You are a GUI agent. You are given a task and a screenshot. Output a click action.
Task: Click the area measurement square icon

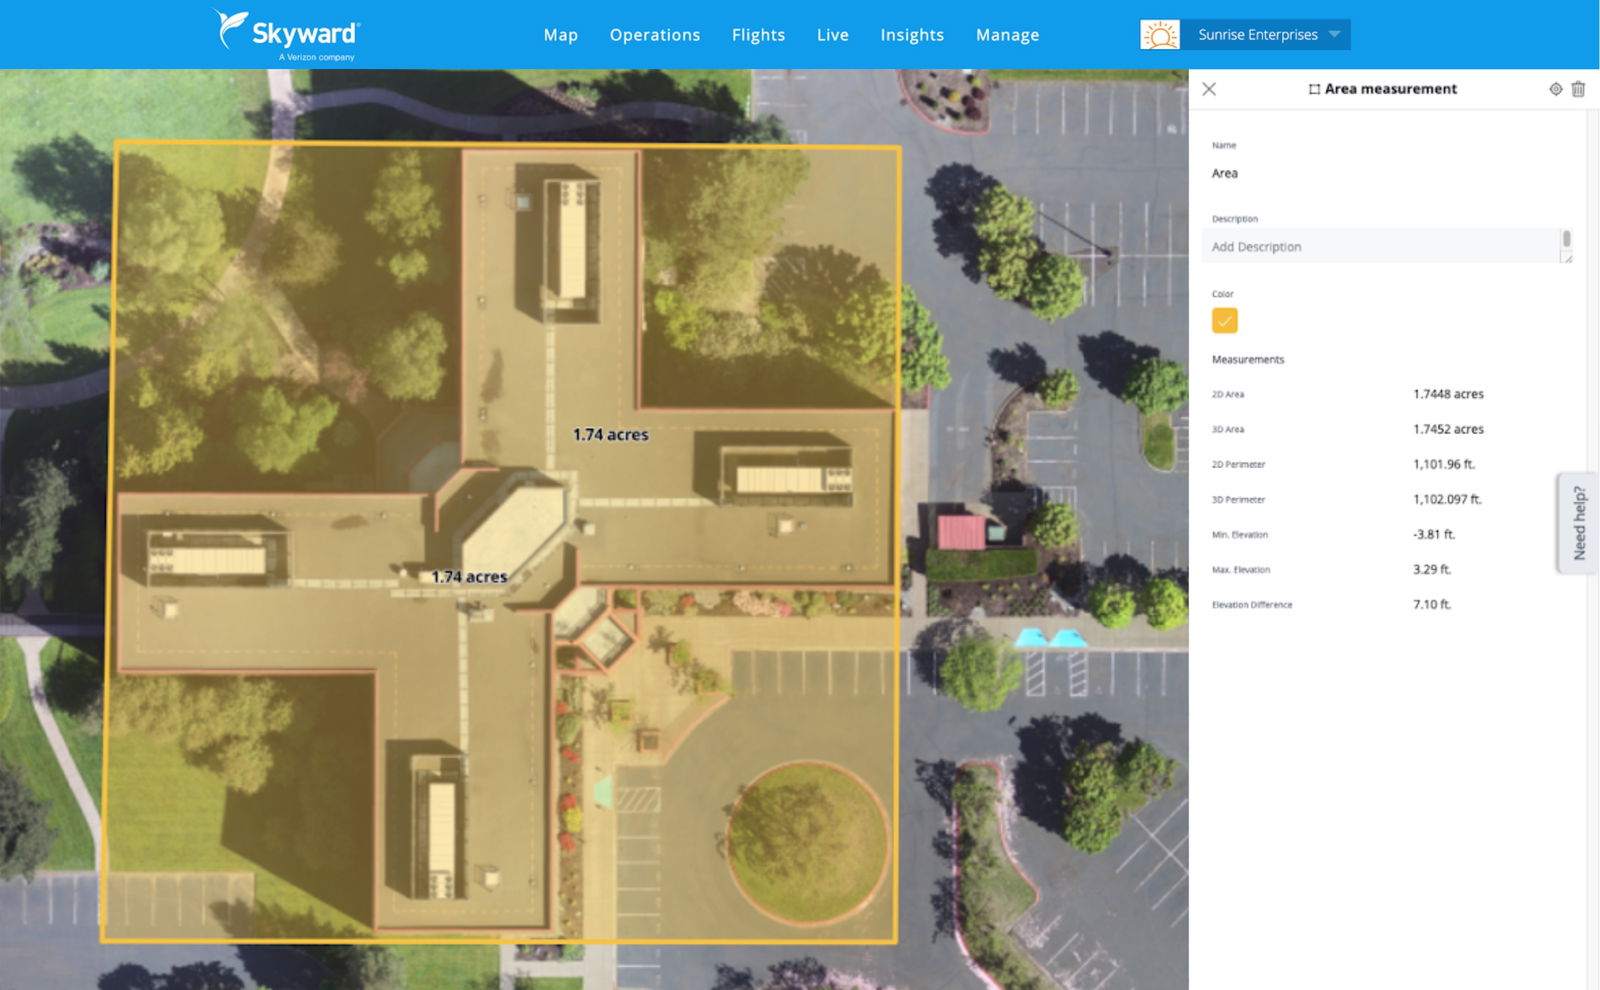tap(1314, 89)
